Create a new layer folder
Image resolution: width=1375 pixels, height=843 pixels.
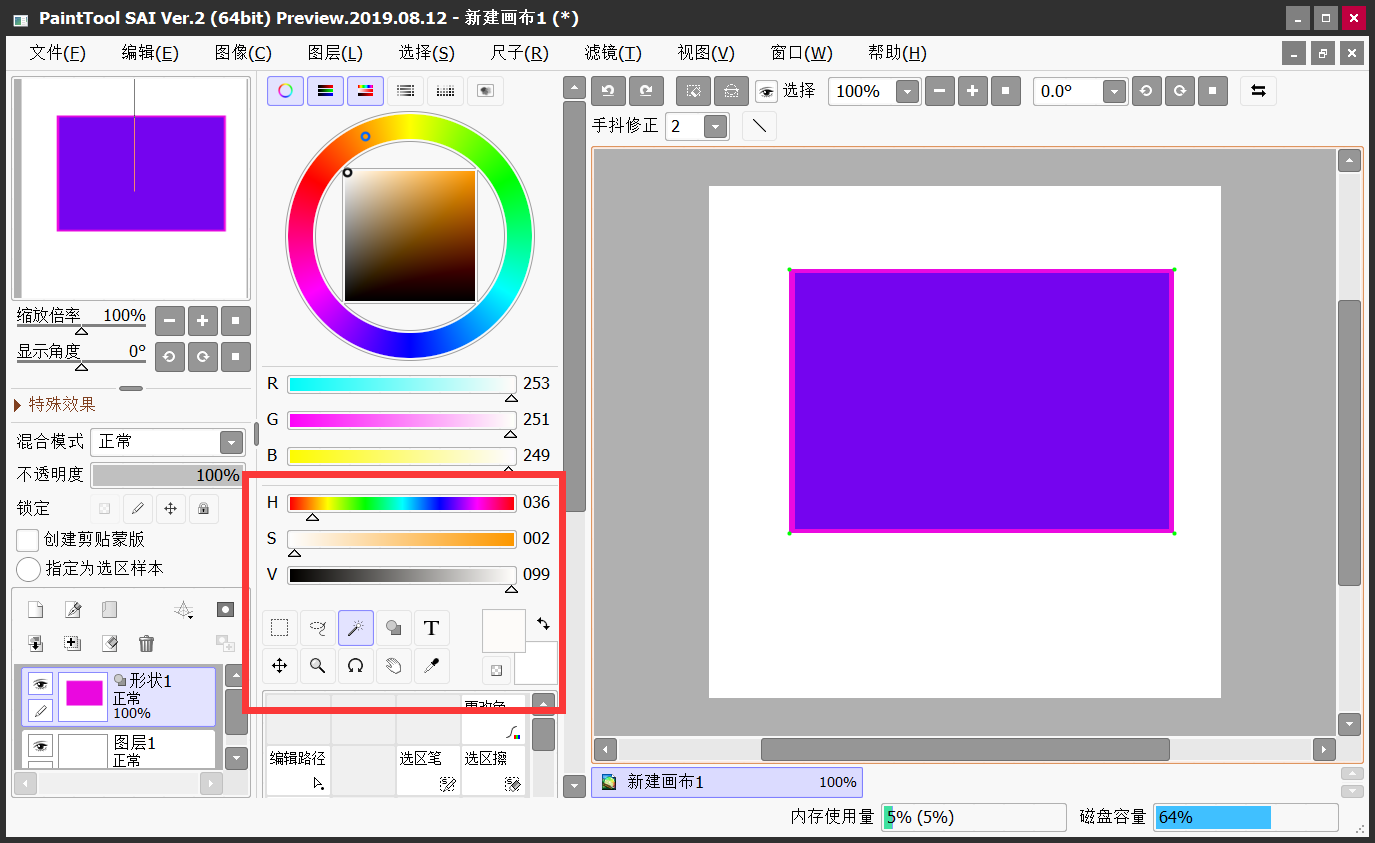109,610
